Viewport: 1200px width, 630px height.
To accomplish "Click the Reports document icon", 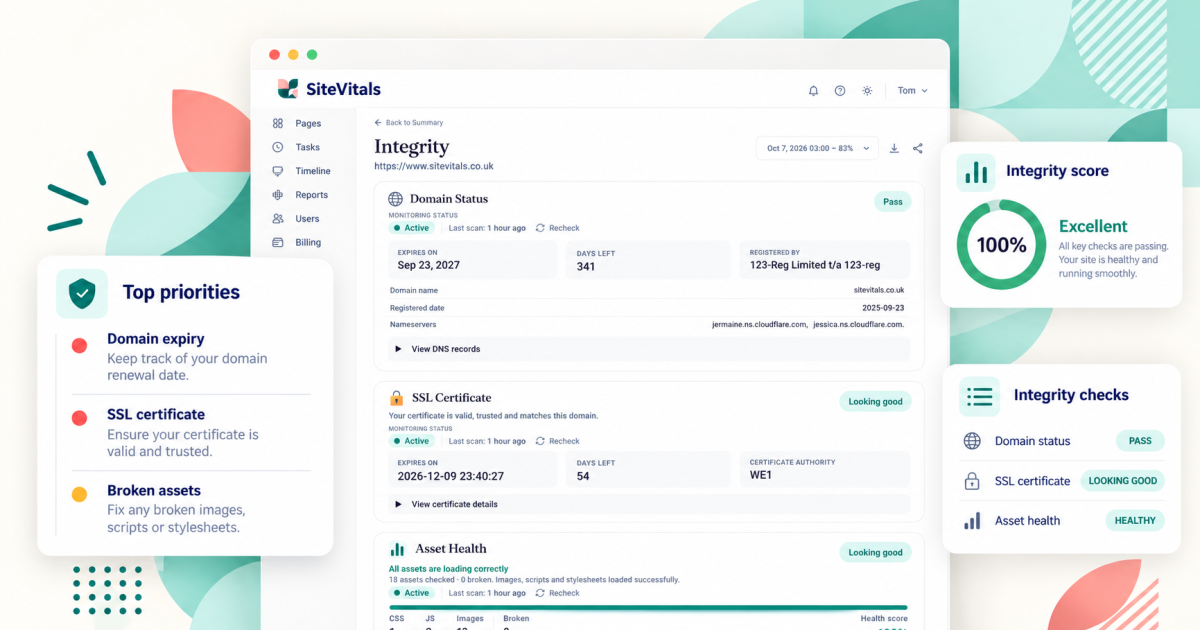I will point(277,195).
